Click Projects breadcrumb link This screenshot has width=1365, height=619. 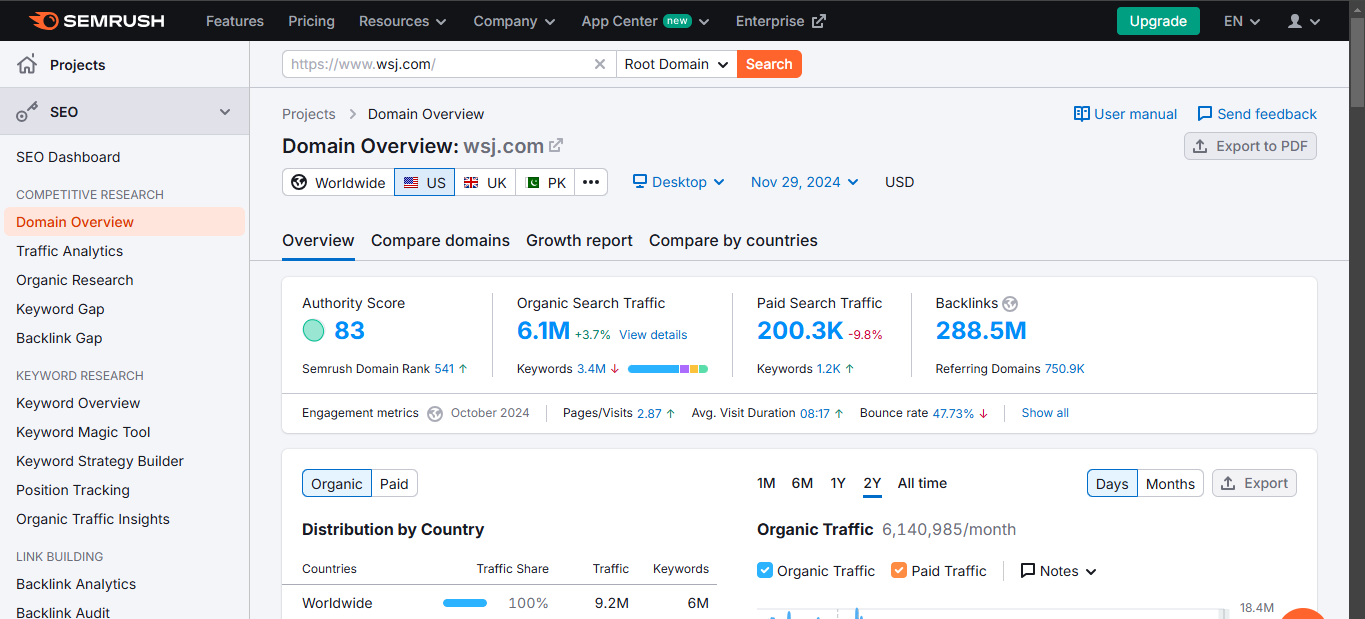tap(309, 114)
